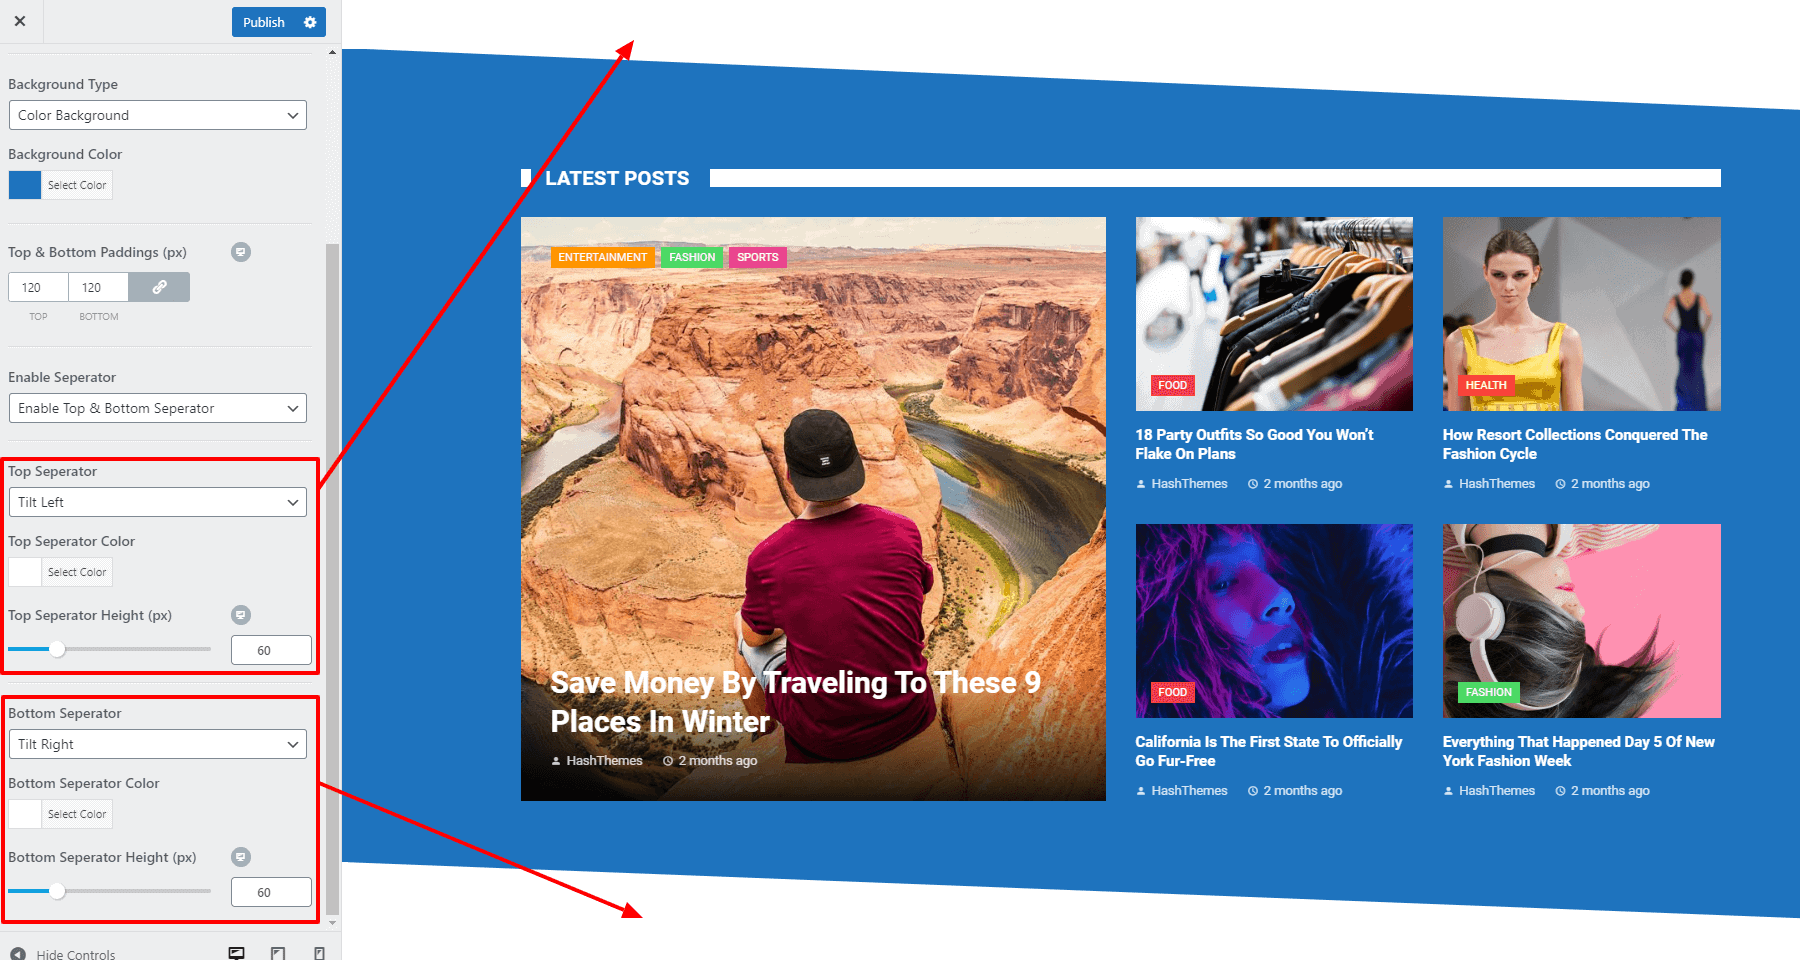Click scroll up arrow of customizer panel
The width and height of the screenshot is (1800, 960).
pos(333,53)
